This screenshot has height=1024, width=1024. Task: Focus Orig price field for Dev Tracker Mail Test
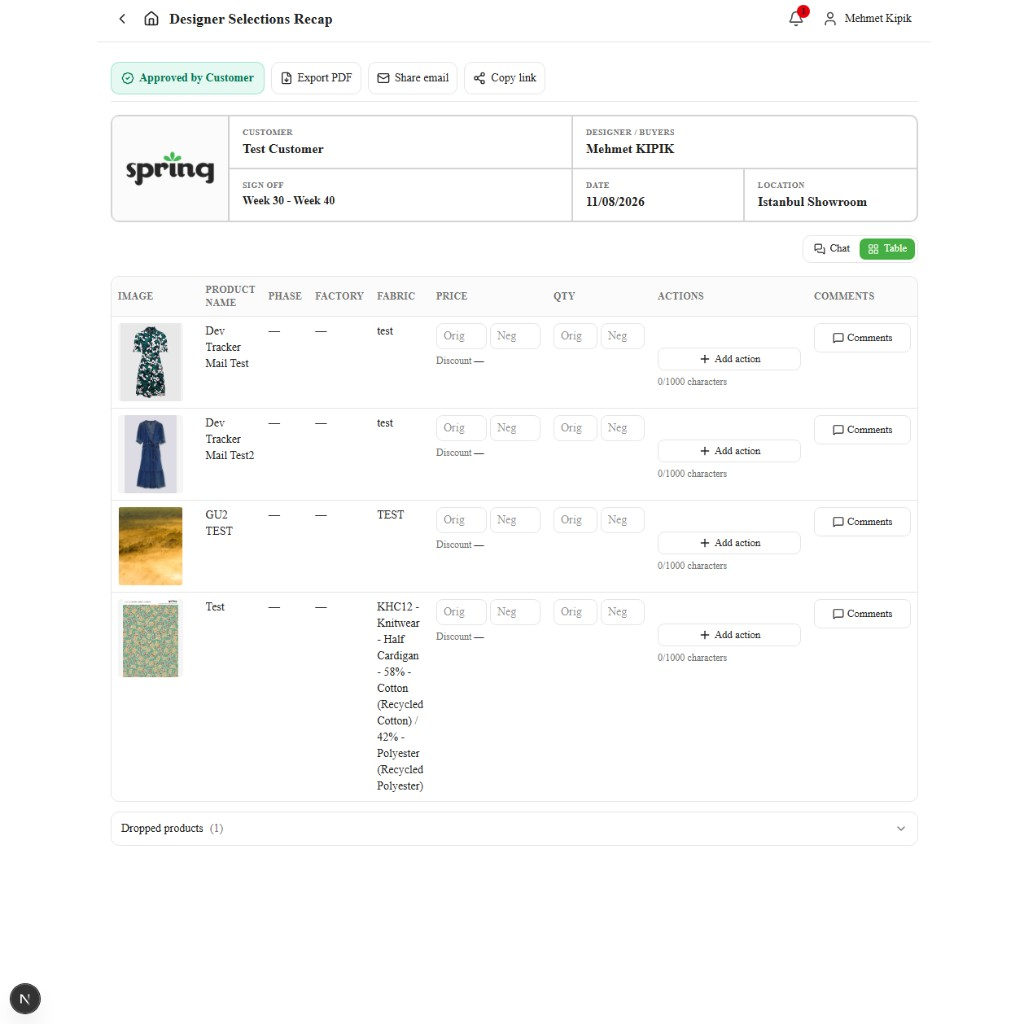pyautogui.click(x=461, y=336)
